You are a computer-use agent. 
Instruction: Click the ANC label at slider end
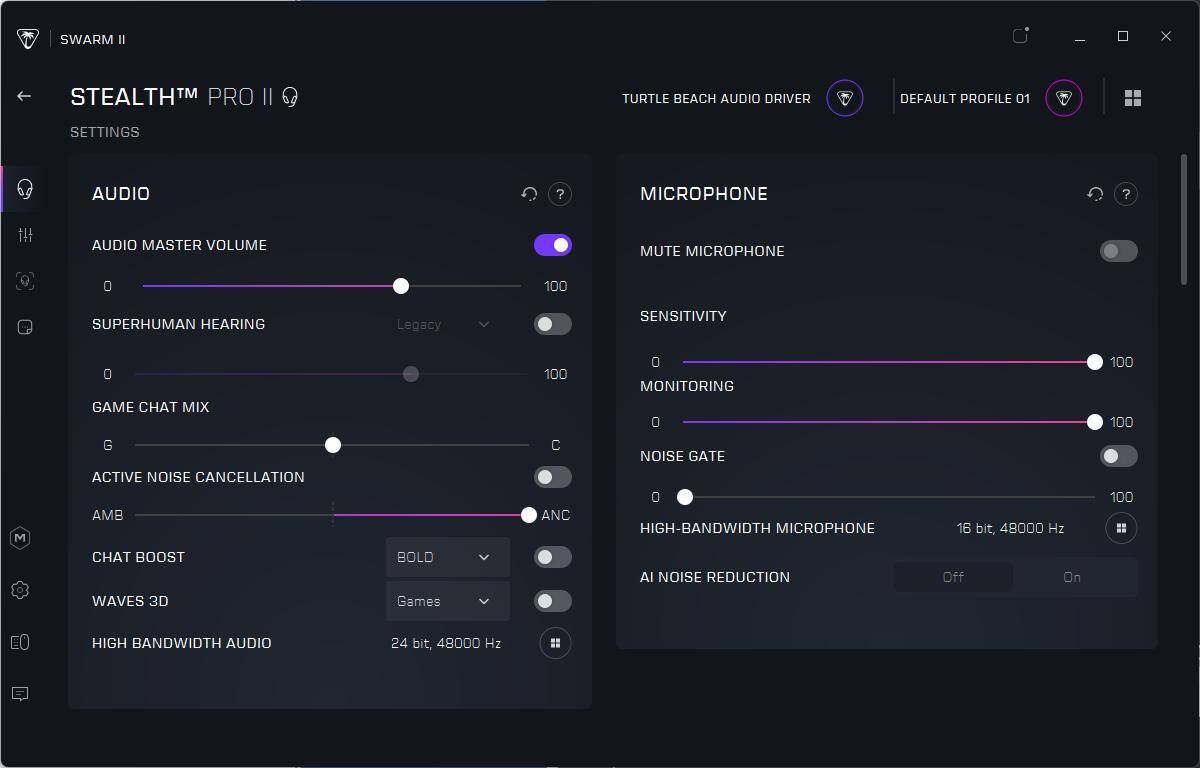pyautogui.click(x=556, y=515)
